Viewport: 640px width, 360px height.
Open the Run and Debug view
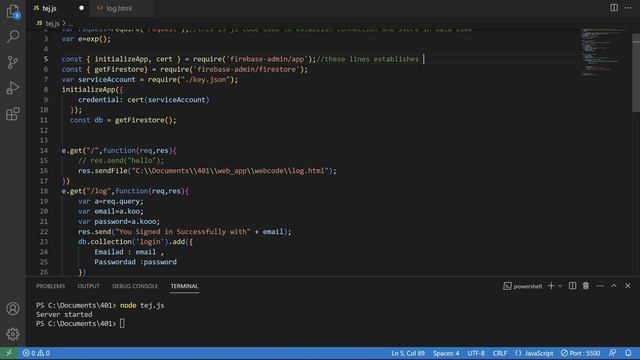click(13, 88)
